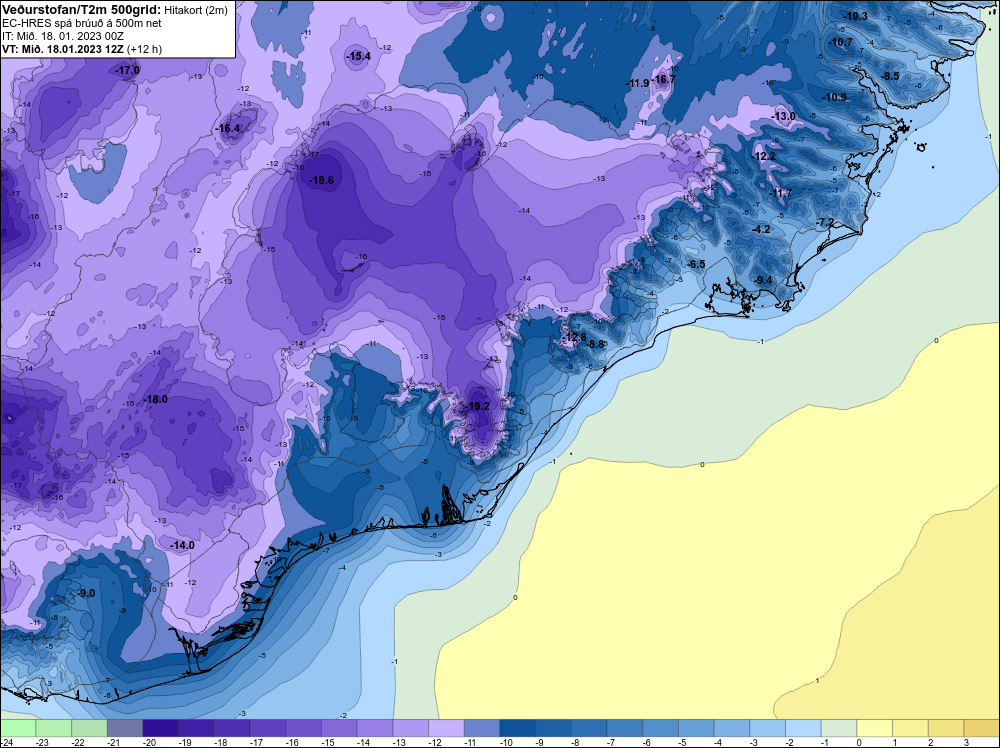Click the -7.2 temperature label

coord(825,222)
